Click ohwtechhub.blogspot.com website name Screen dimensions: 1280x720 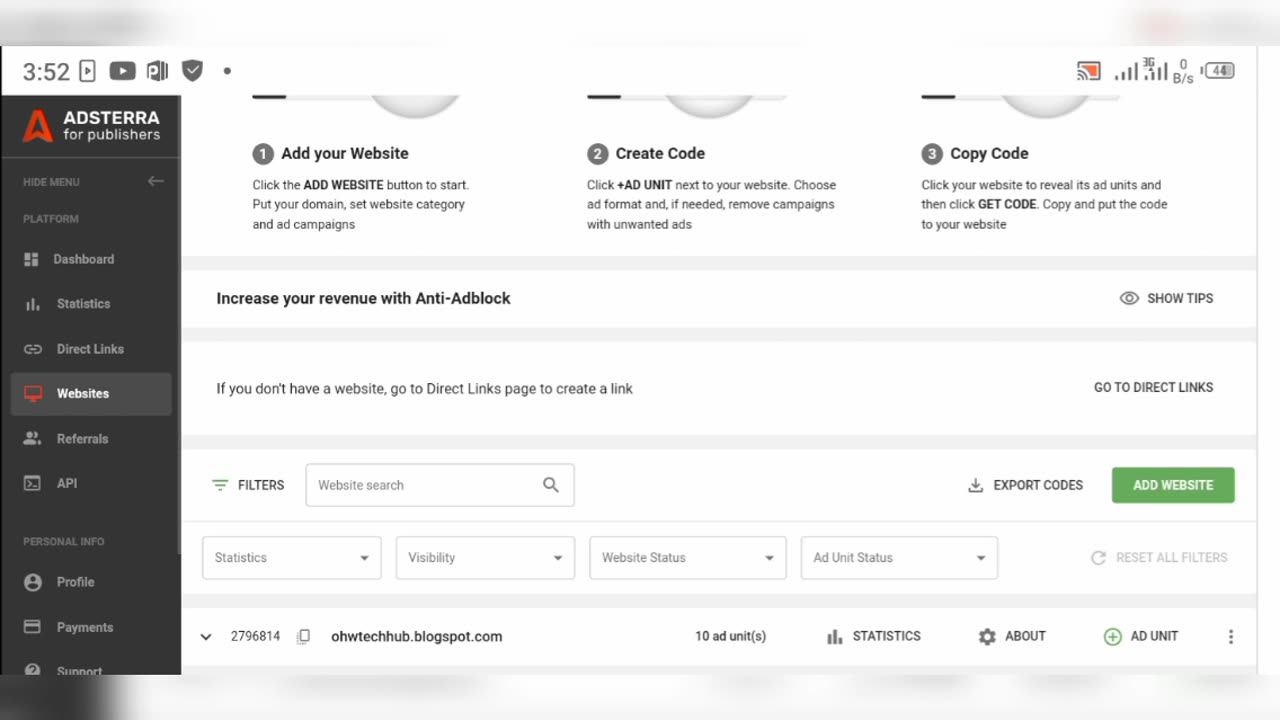[x=417, y=636]
